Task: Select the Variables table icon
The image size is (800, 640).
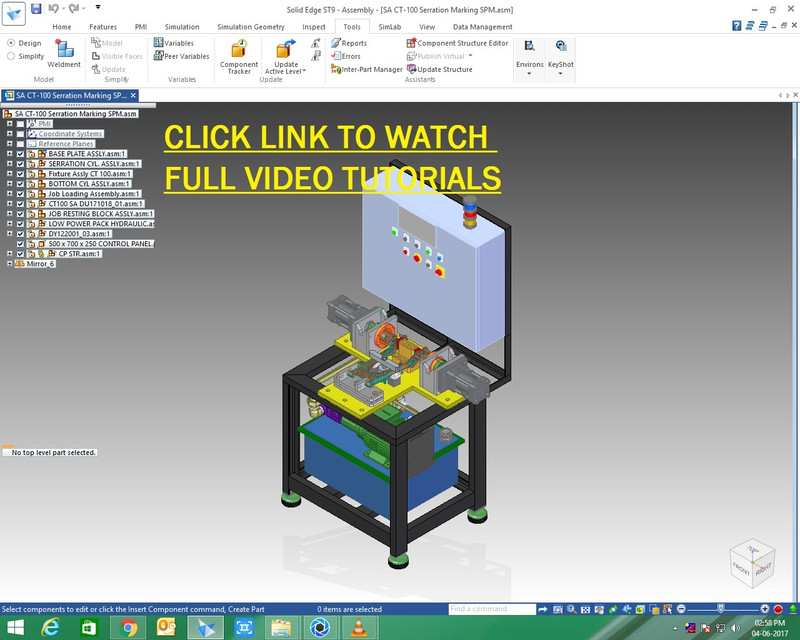Action: tap(166, 42)
